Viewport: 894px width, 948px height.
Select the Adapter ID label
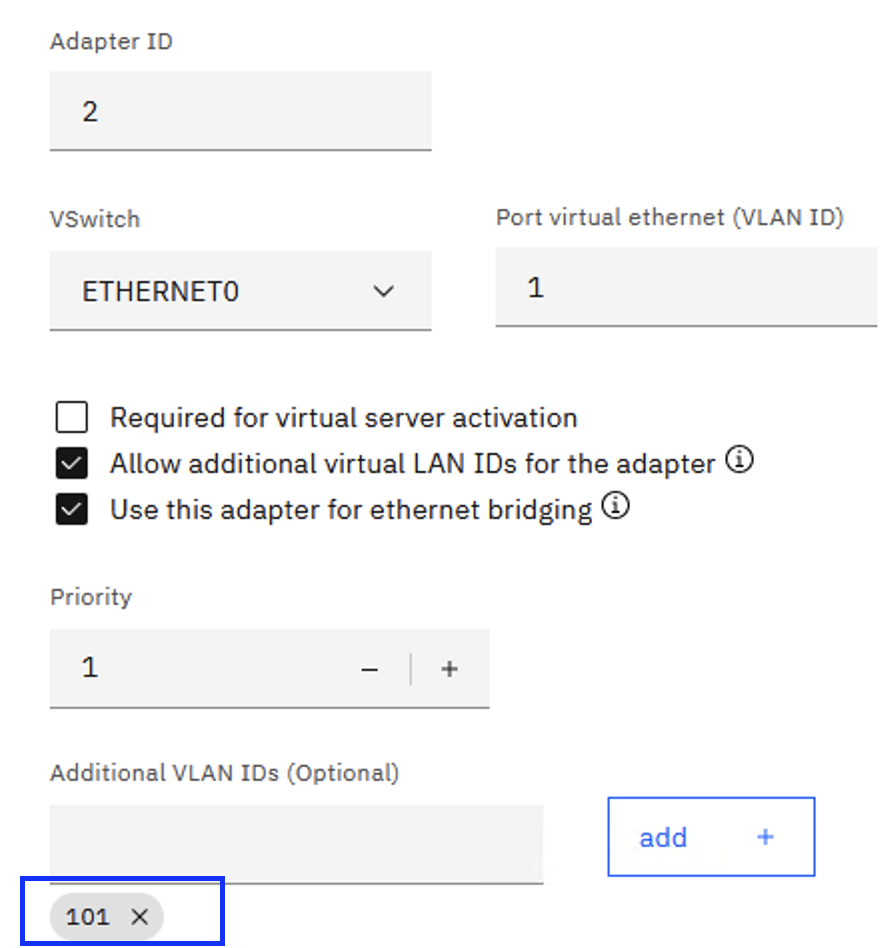coord(111,41)
